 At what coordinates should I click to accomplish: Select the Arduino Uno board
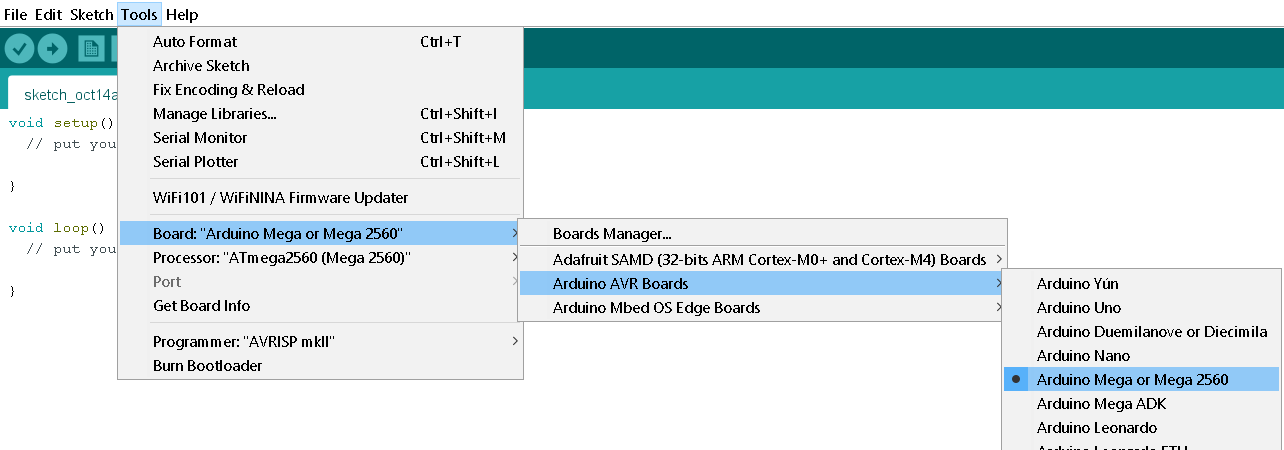tap(1078, 308)
